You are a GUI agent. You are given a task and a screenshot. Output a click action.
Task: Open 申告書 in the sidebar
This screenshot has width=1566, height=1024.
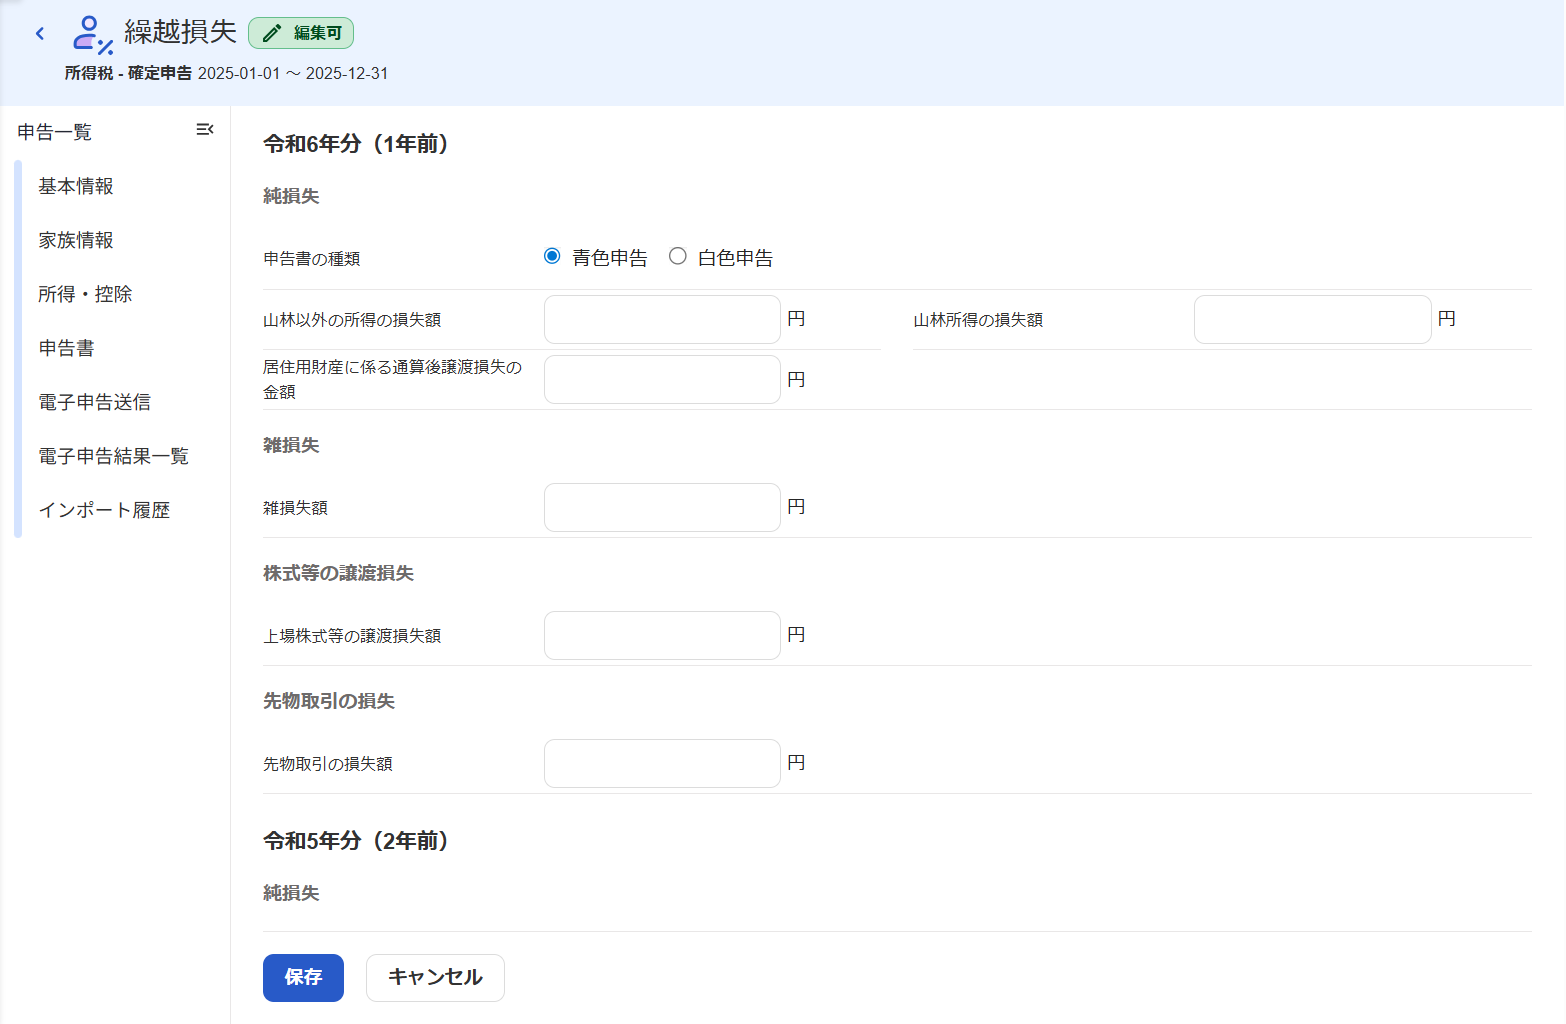pos(66,348)
